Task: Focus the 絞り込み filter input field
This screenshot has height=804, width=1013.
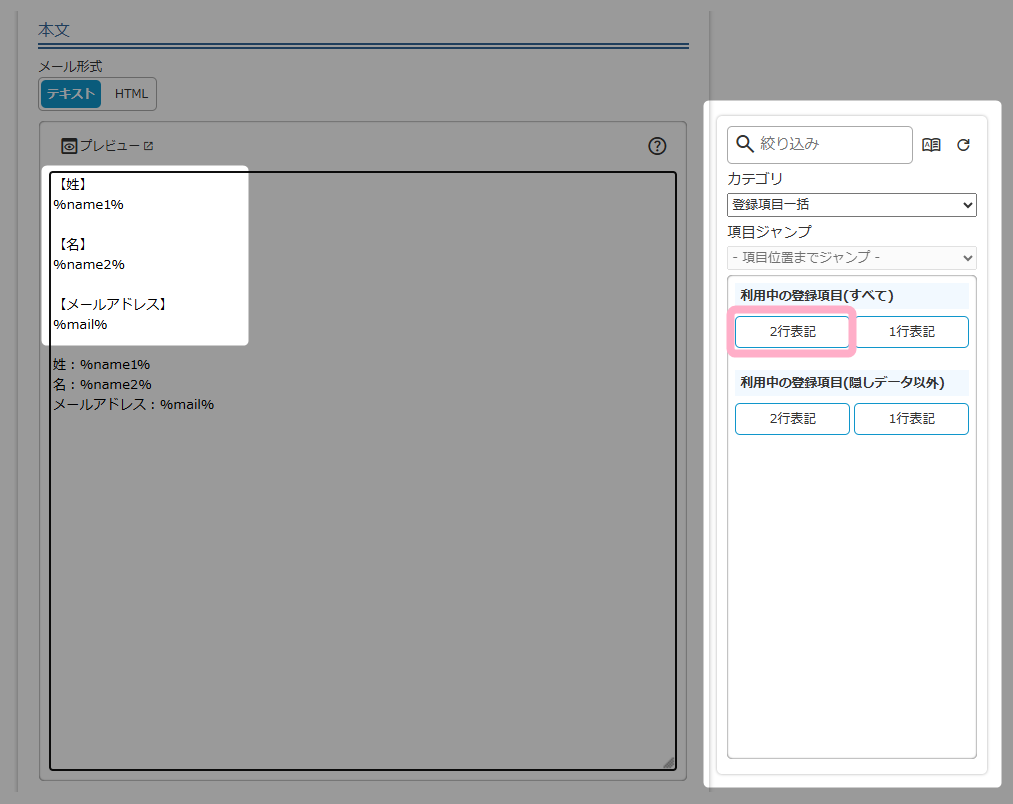Action: [832, 144]
